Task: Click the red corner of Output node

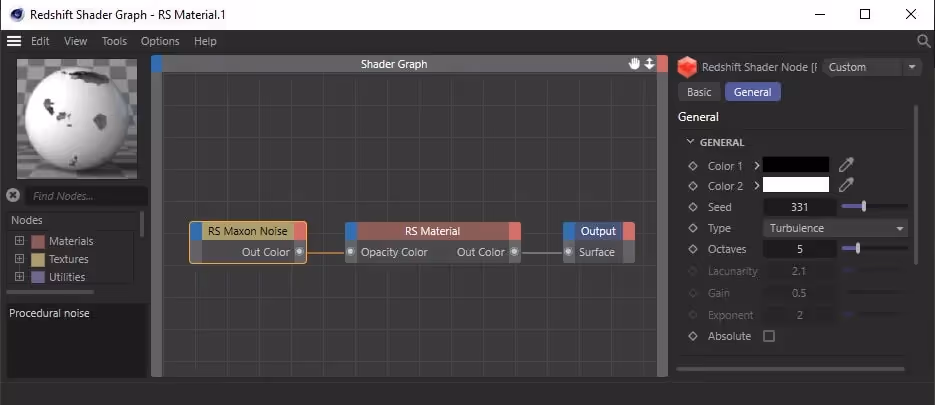Action: pos(629,231)
